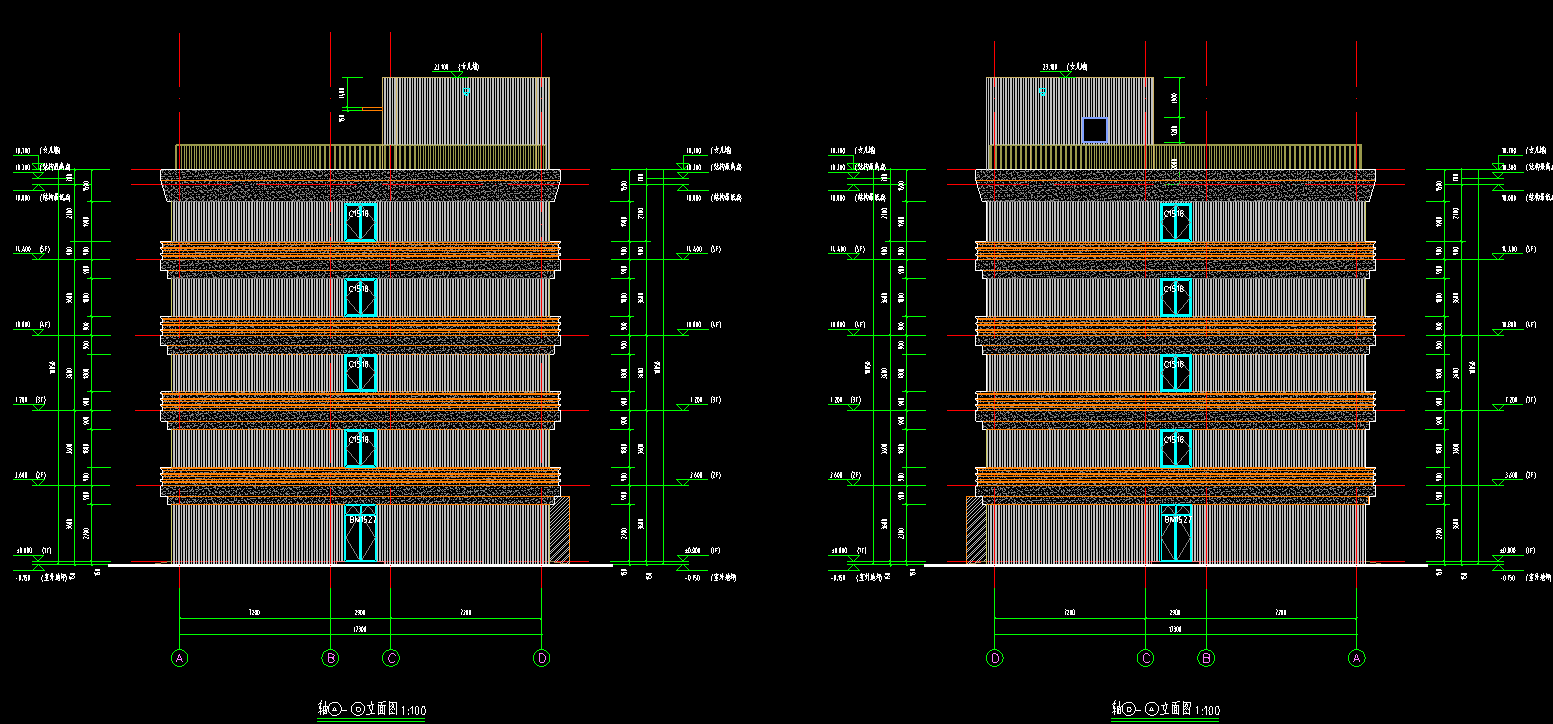Click axis bubble D in left elevation

(541, 658)
